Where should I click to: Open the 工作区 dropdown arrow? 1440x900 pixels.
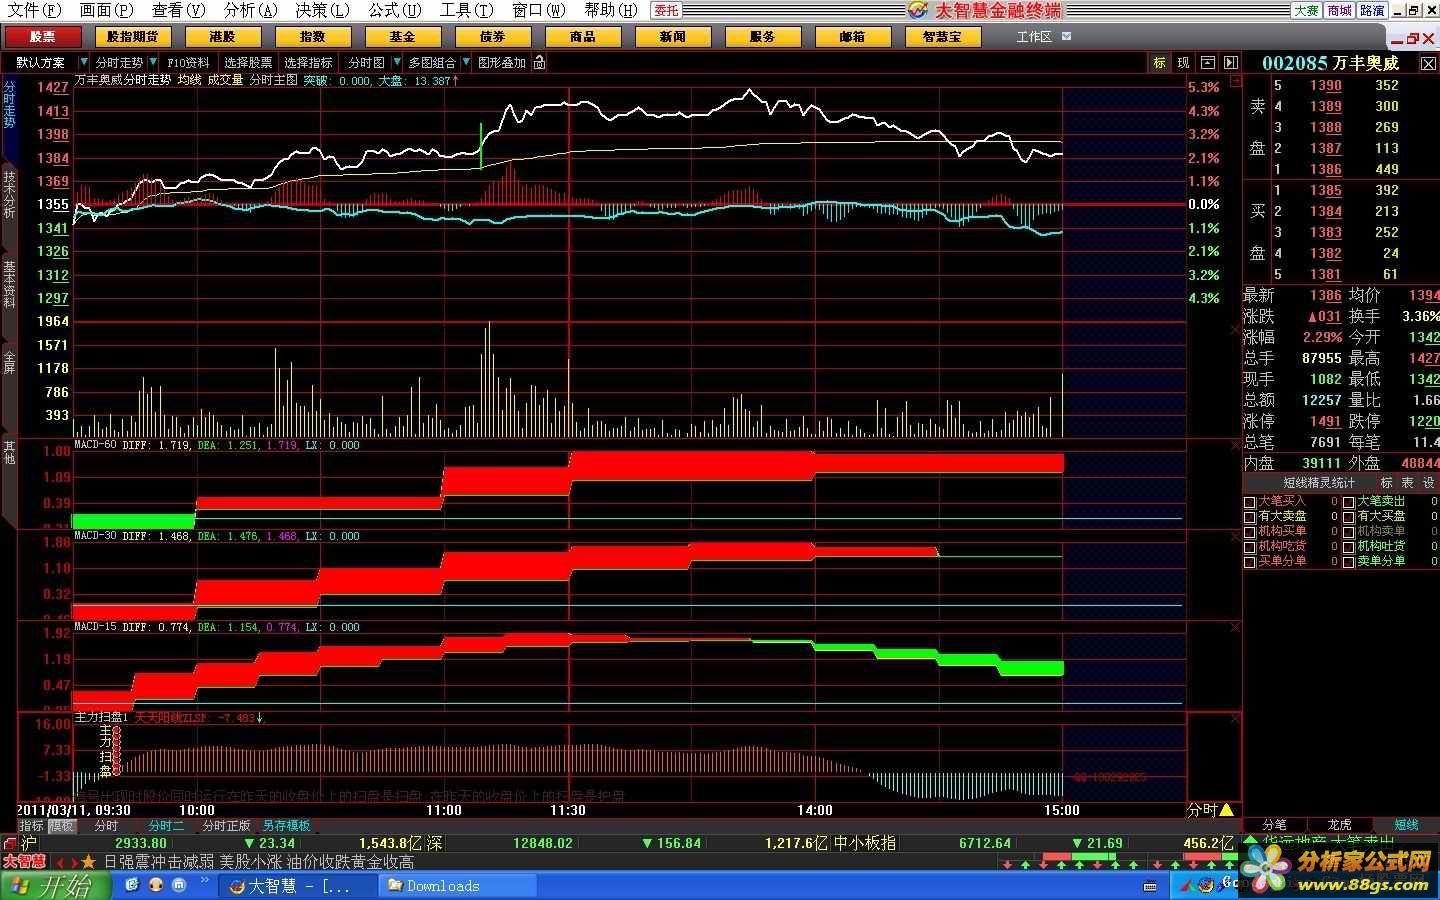(x=1066, y=36)
